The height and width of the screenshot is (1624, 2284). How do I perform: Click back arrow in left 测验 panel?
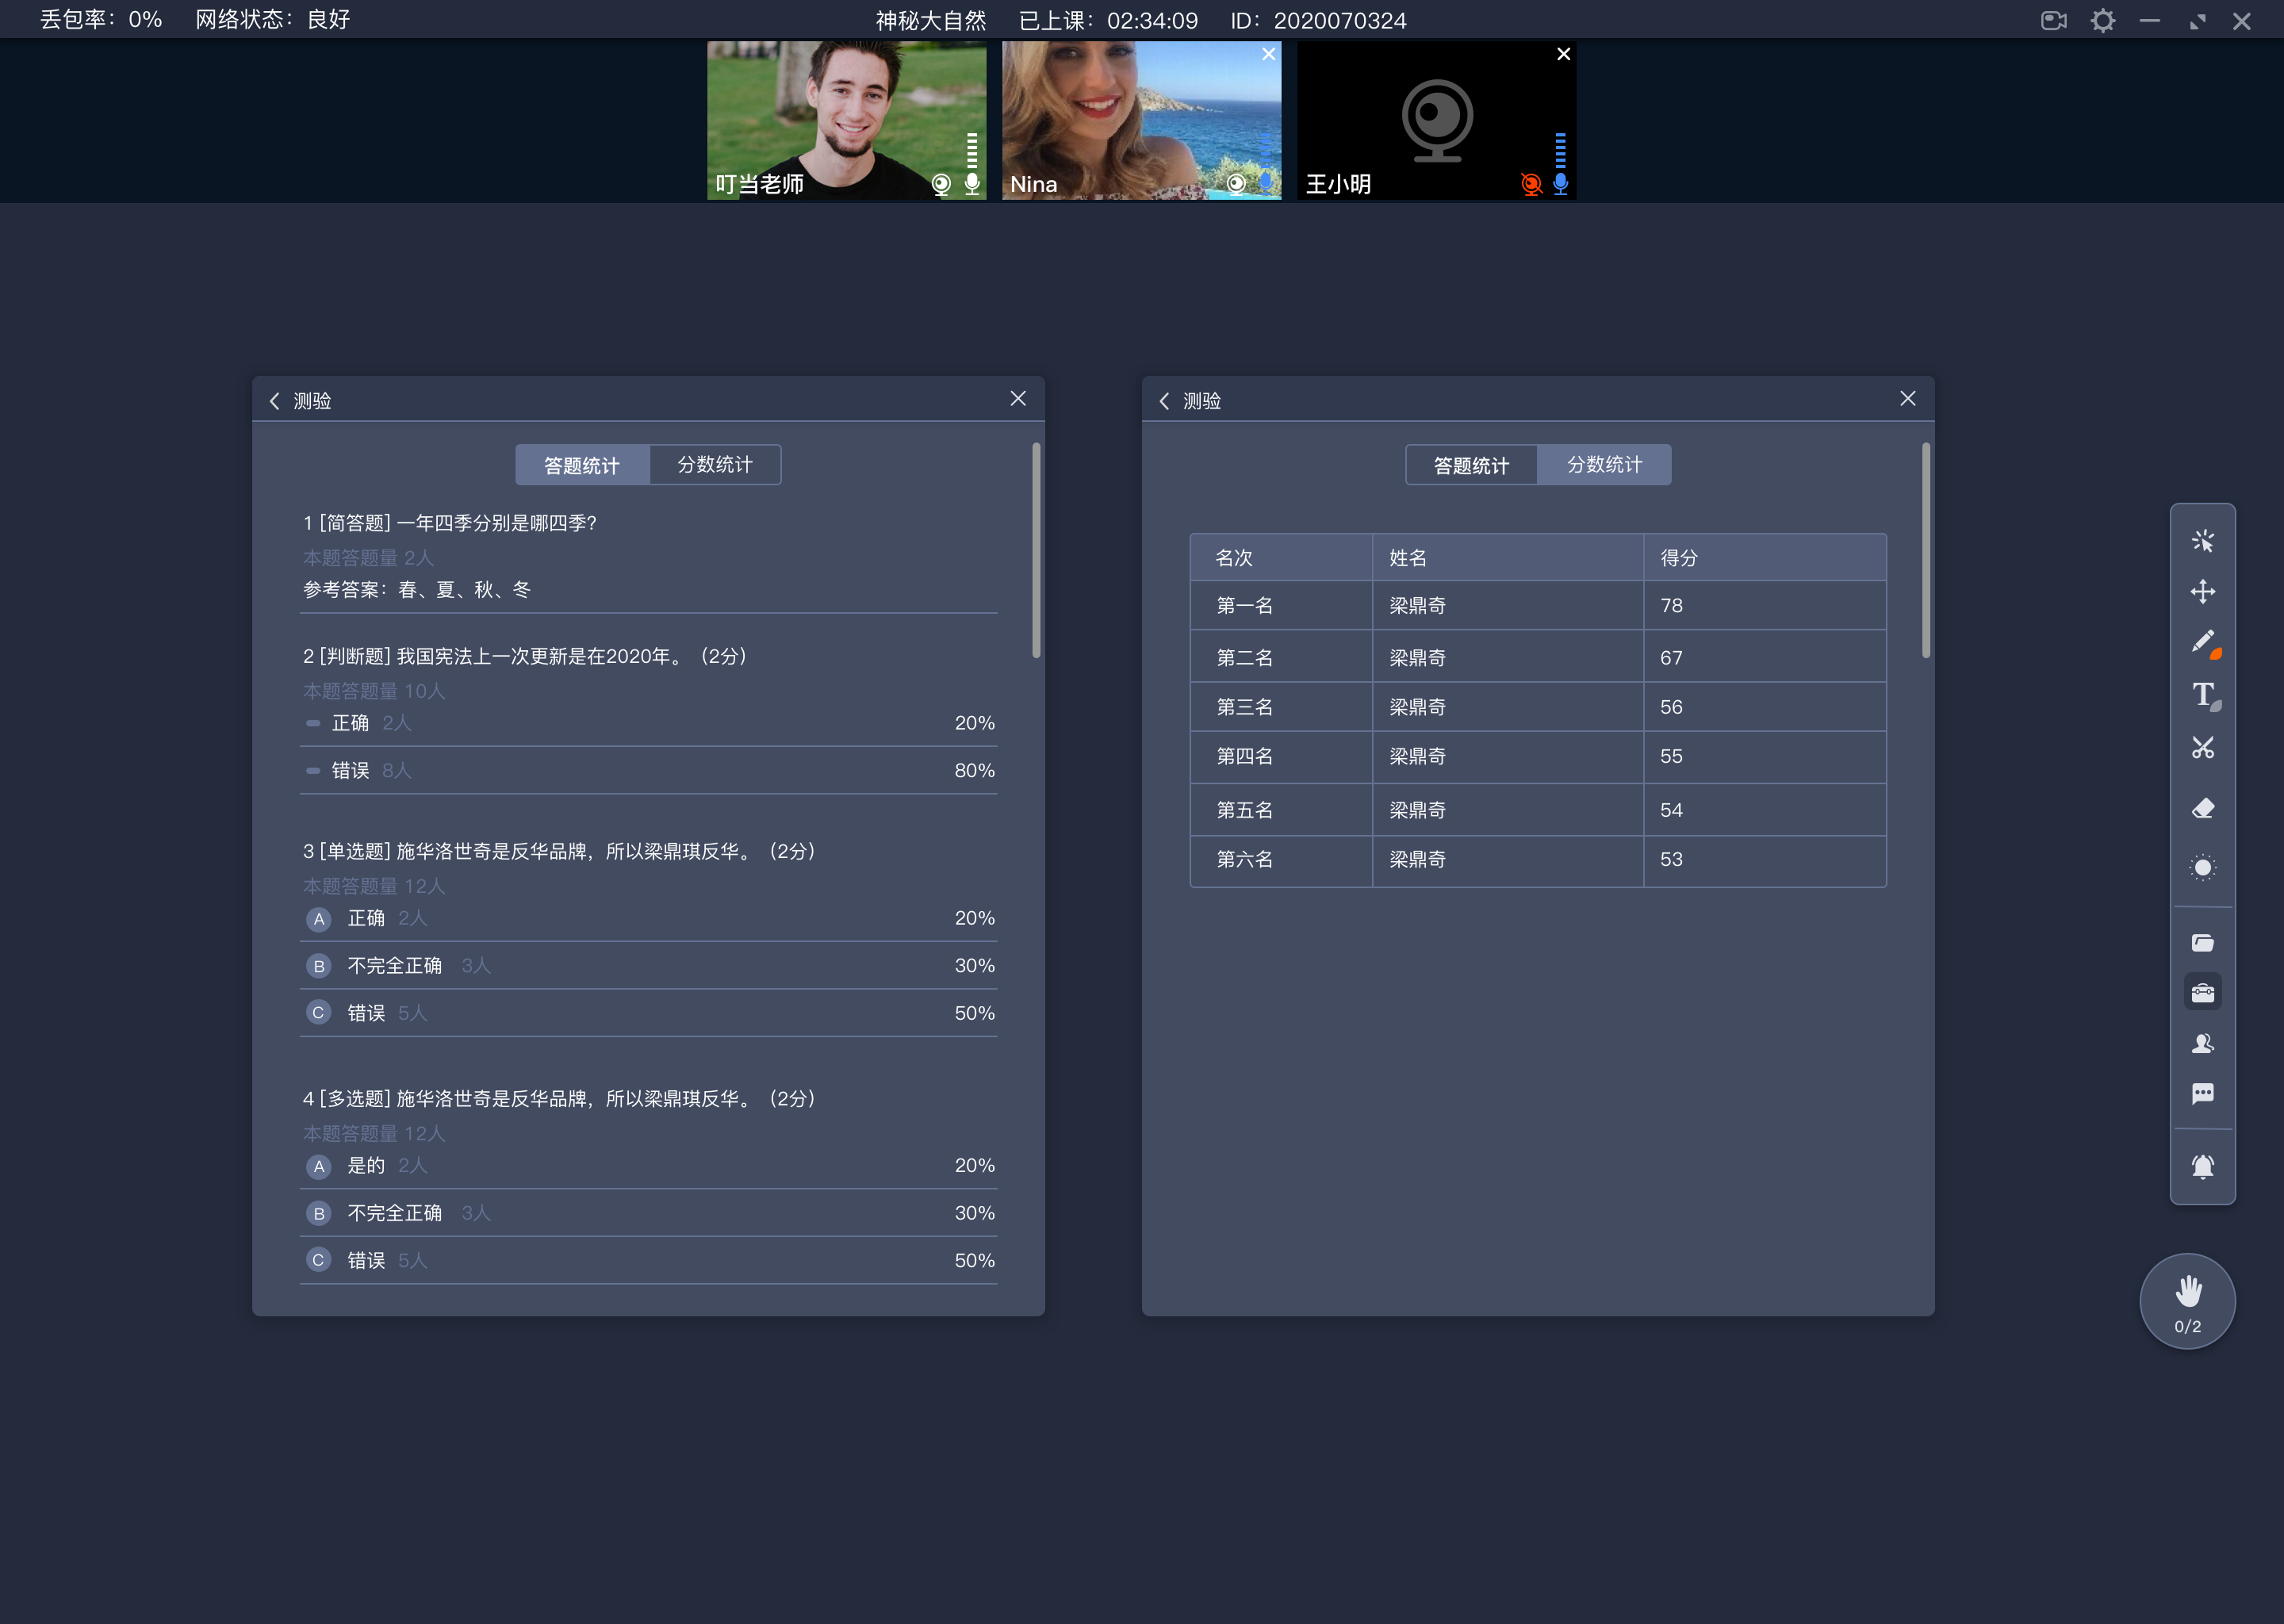(276, 399)
